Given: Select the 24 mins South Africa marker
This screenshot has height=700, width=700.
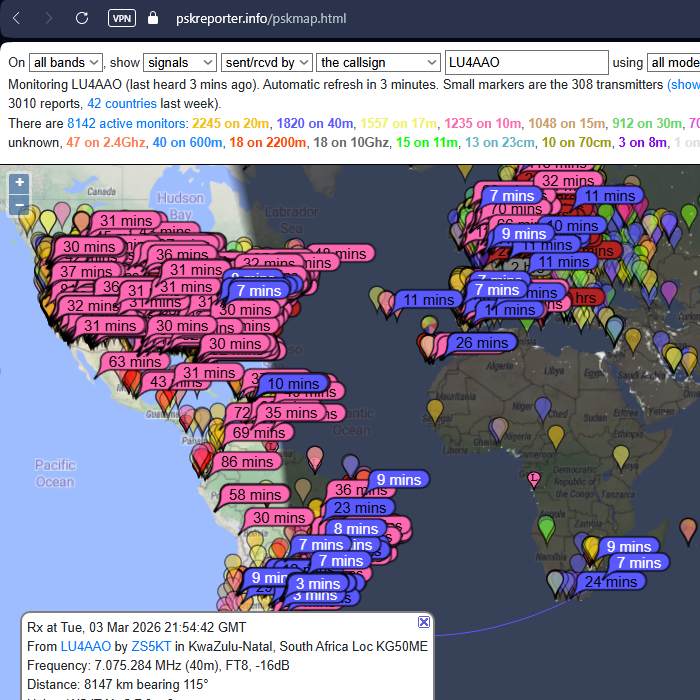Looking at the screenshot, I should click(x=610, y=581).
